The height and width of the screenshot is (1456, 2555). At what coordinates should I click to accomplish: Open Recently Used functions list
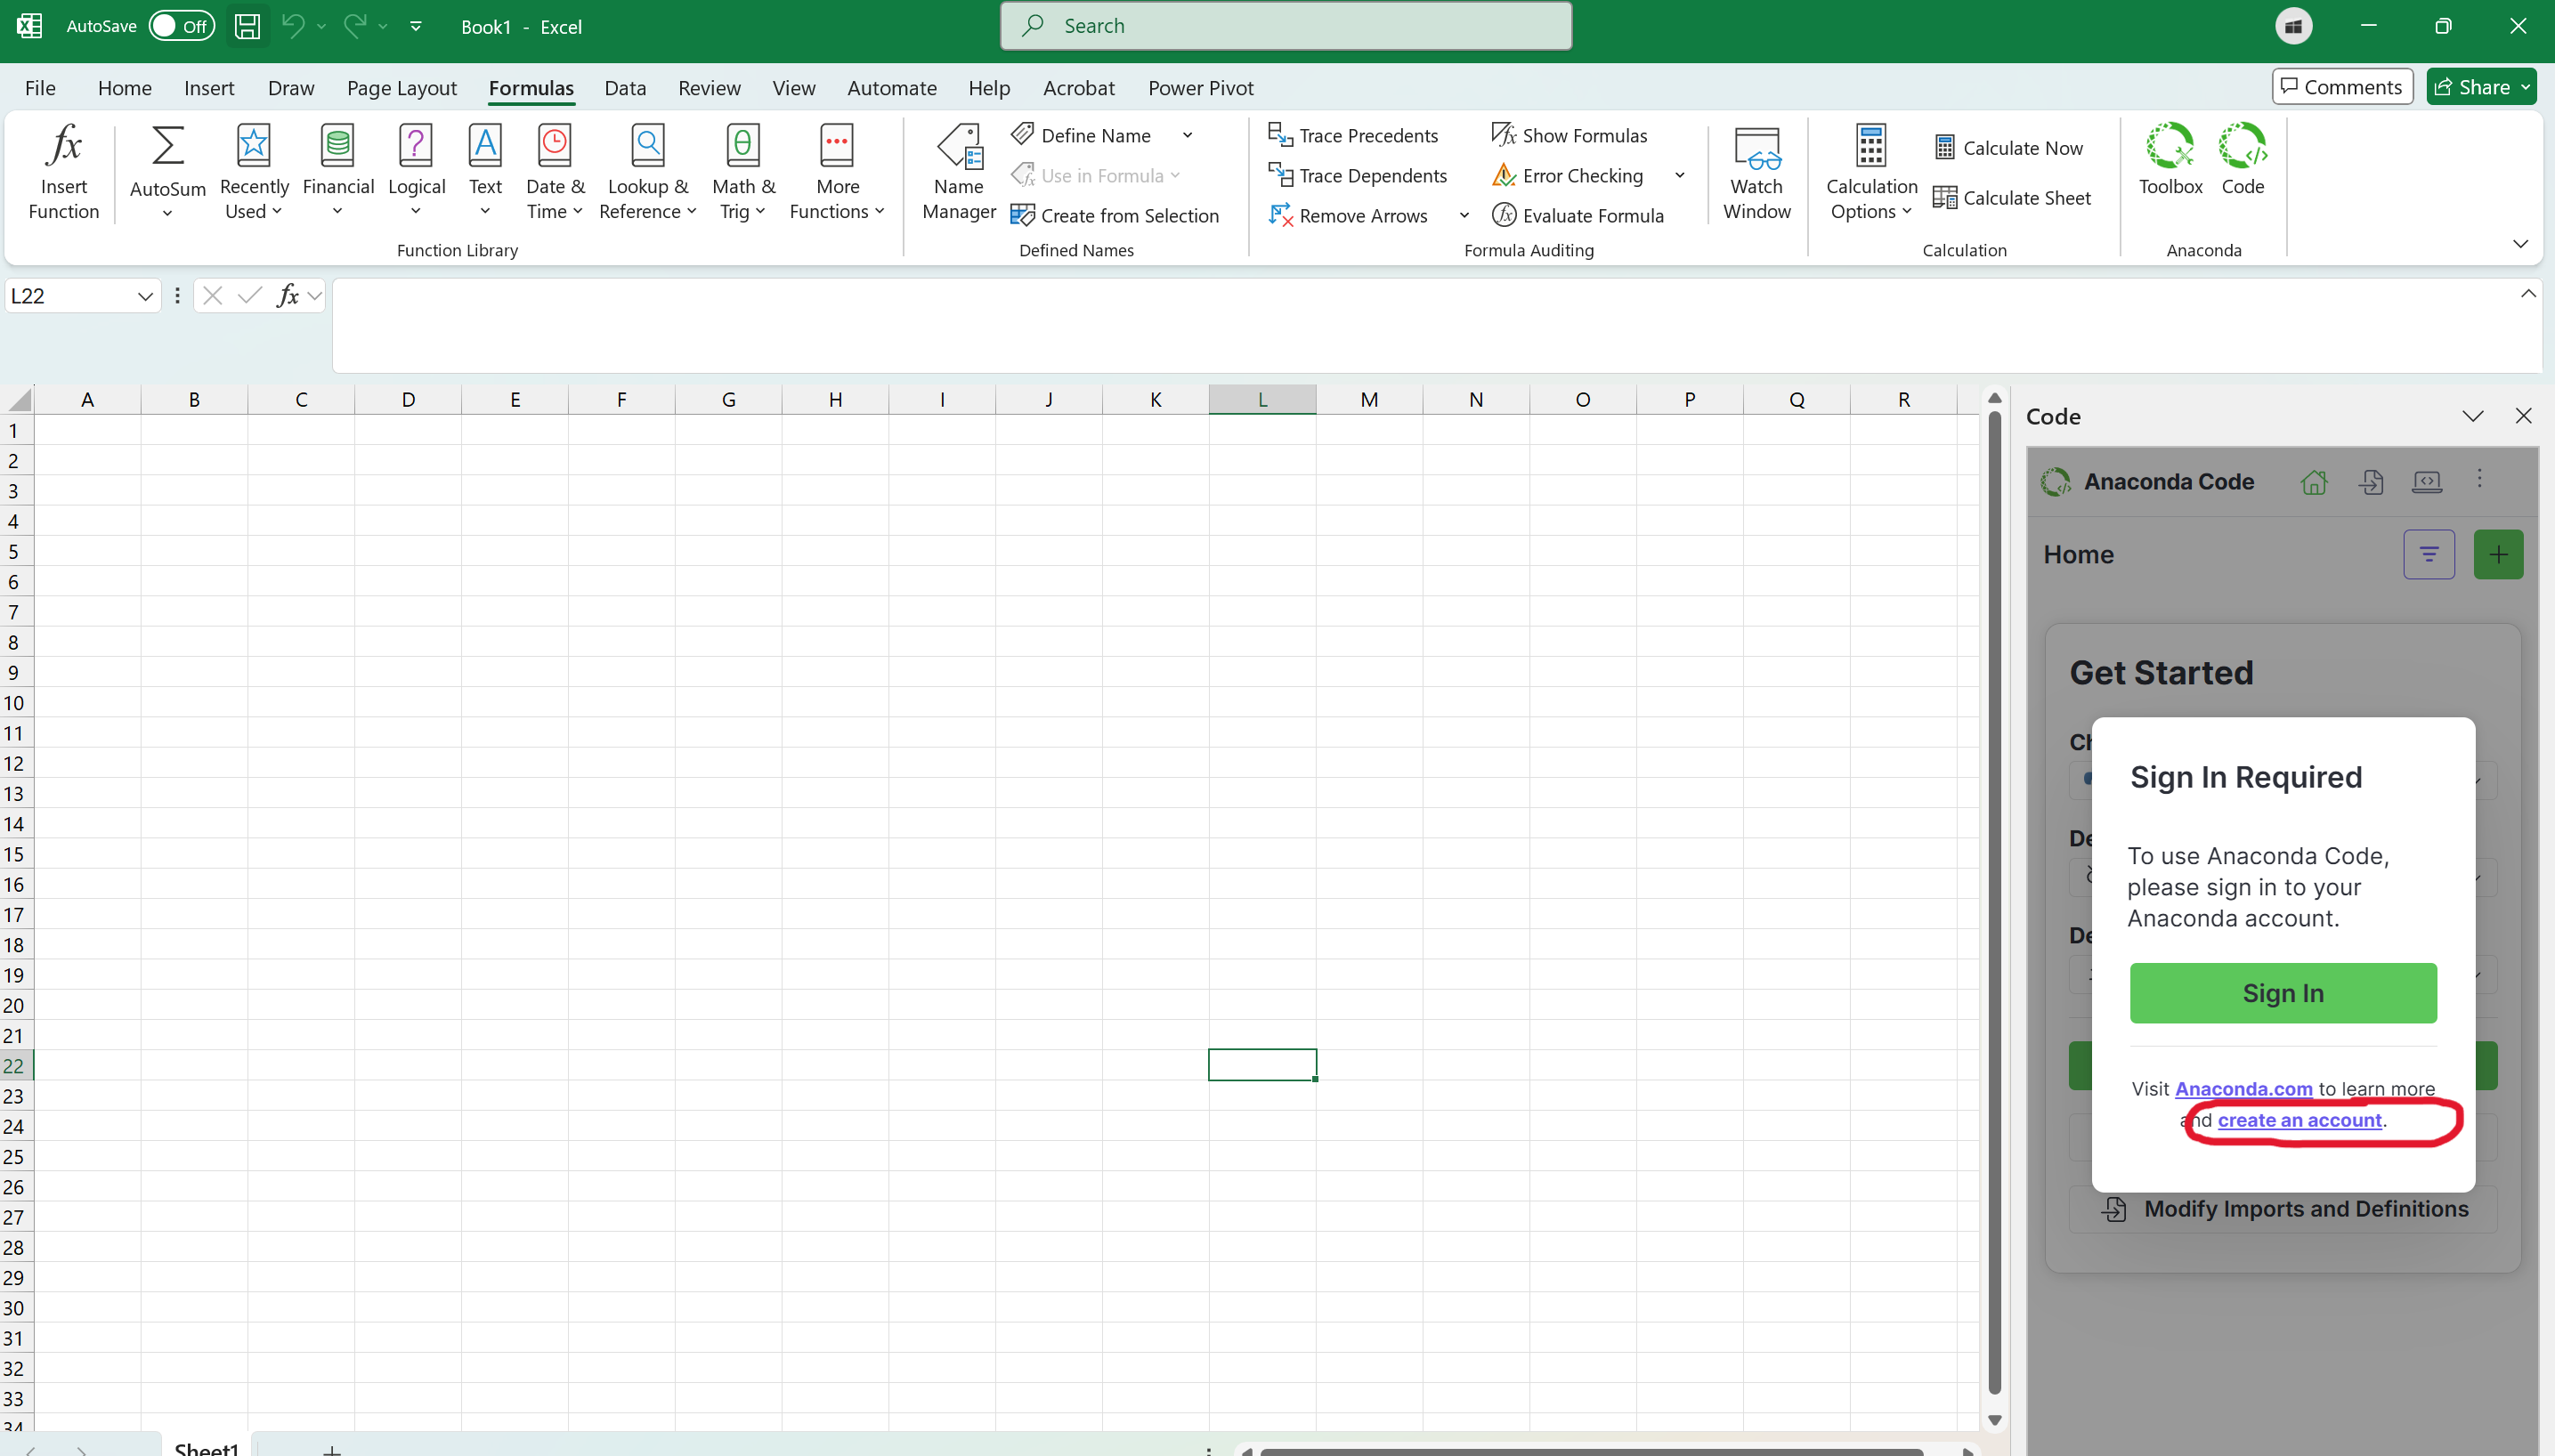[254, 171]
